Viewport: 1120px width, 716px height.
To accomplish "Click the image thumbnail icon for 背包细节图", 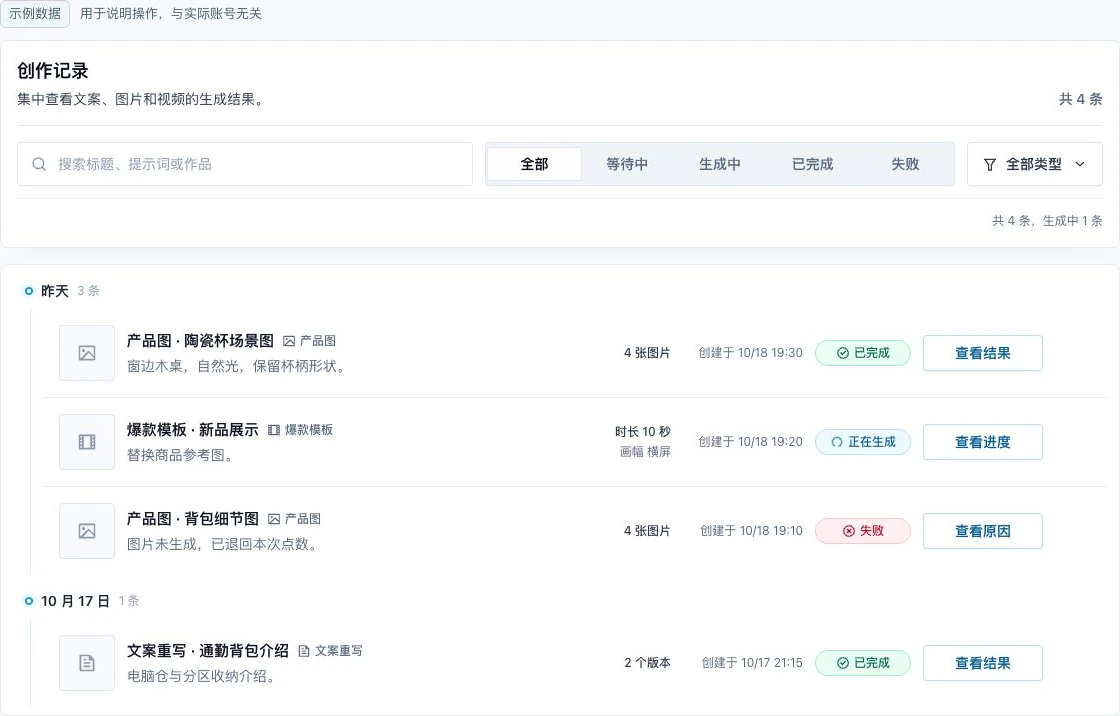I will pyautogui.click(x=87, y=531).
